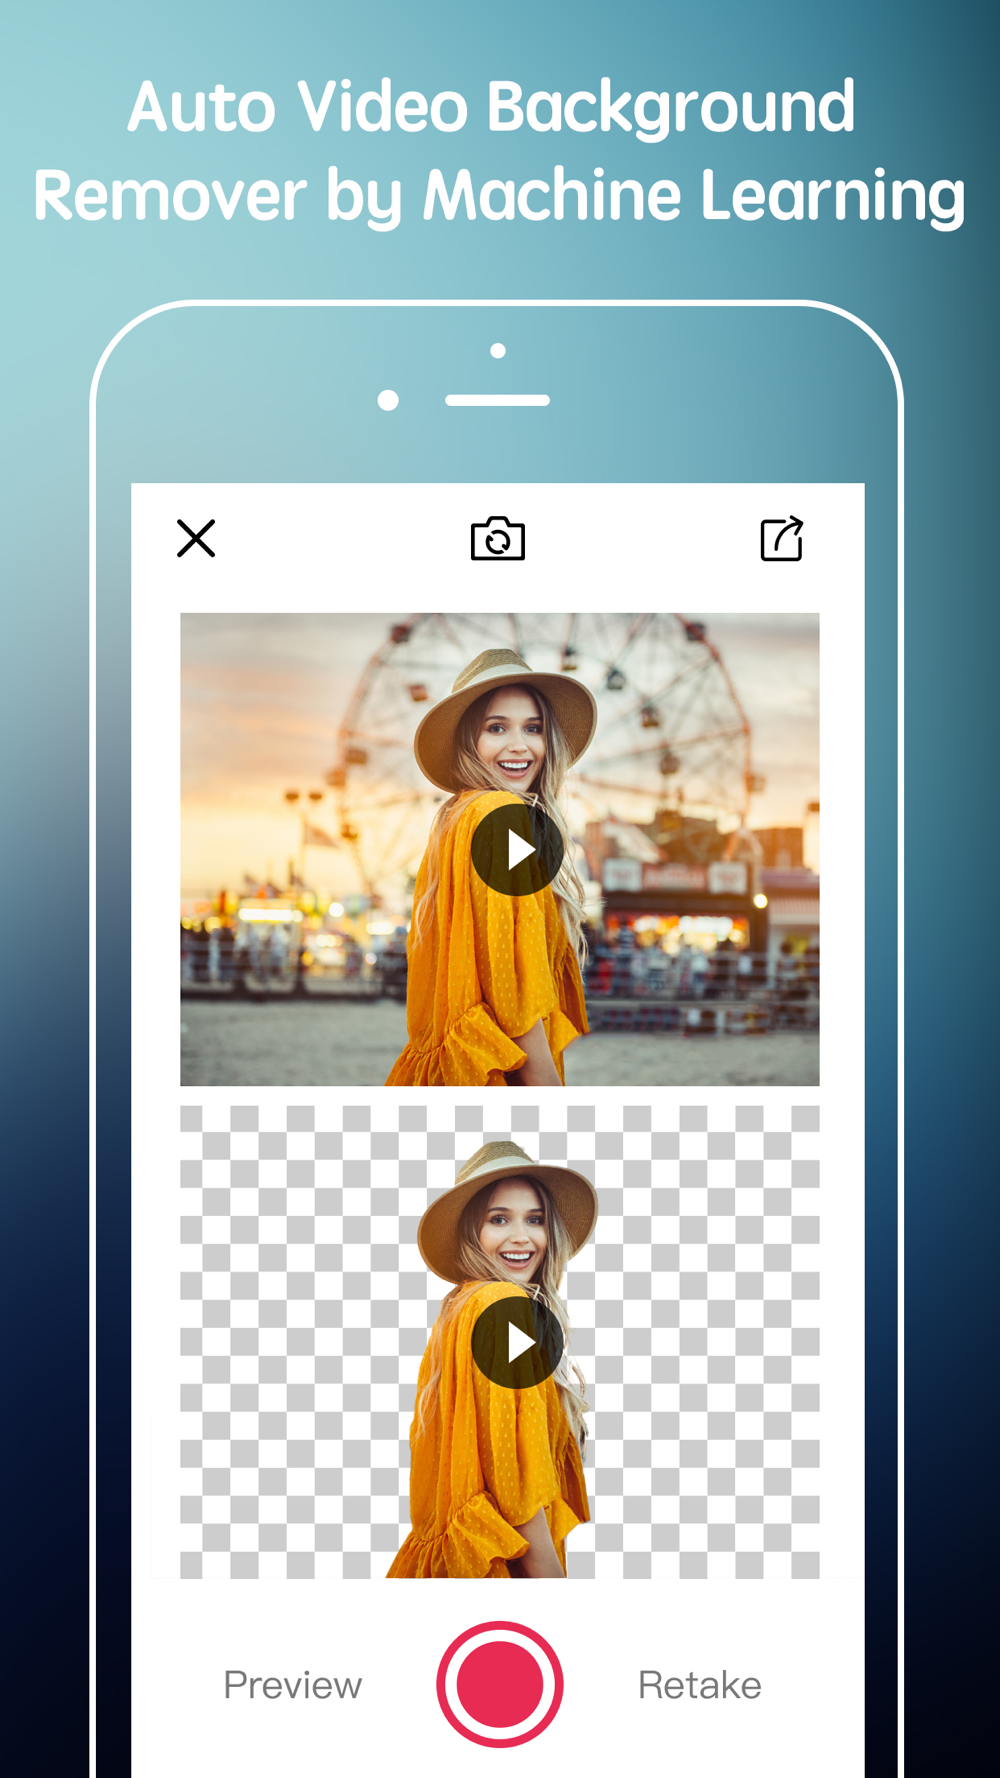Tap the X close icon

[x=196, y=538]
